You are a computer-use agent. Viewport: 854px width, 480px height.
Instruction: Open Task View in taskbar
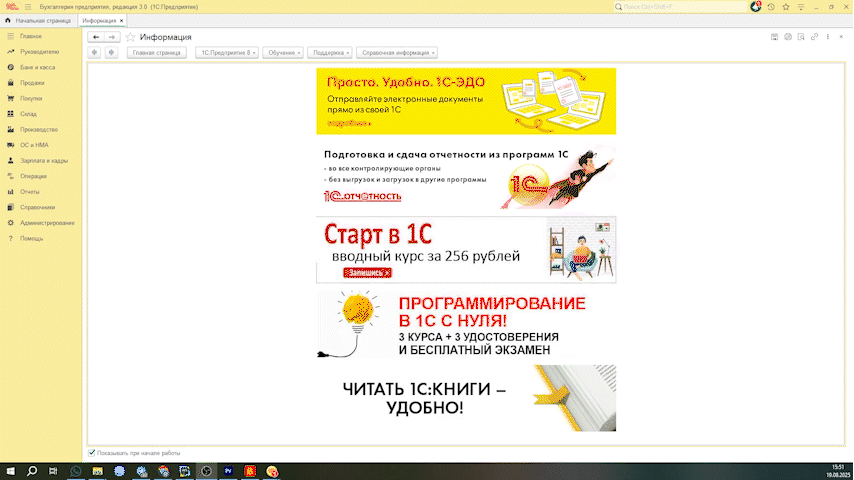point(53,471)
